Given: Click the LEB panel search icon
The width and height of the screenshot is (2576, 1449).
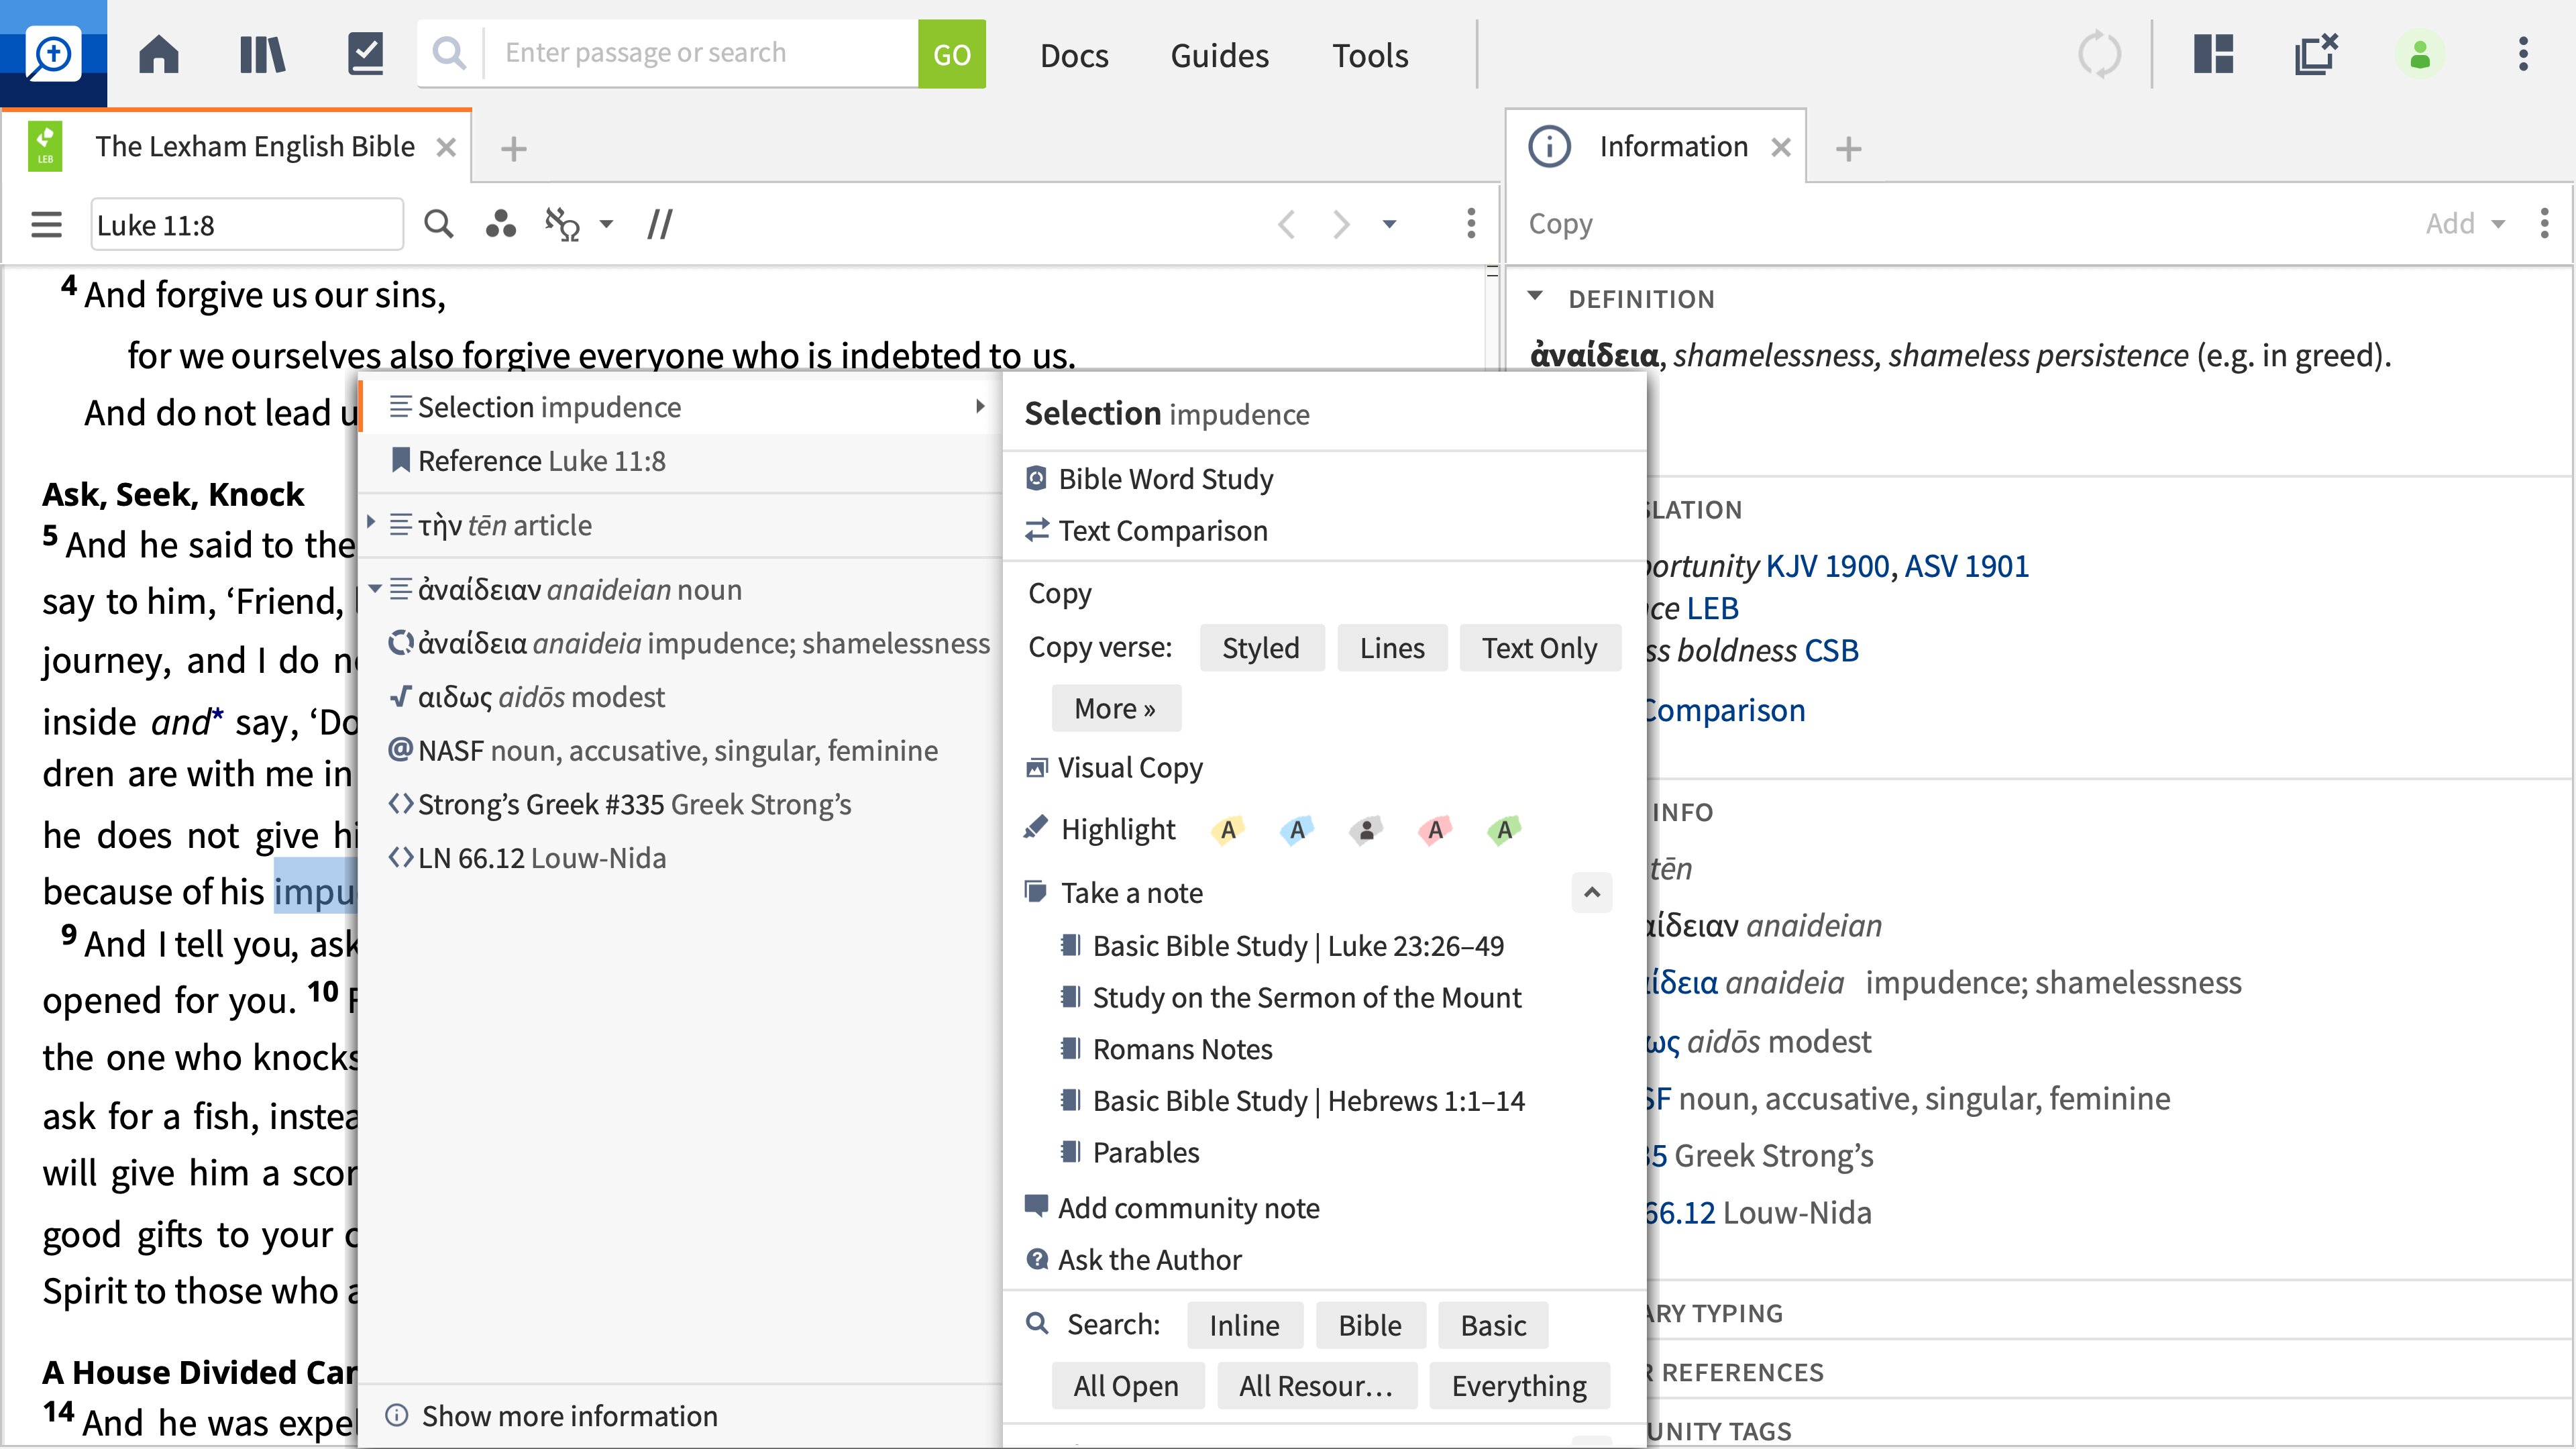Looking at the screenshot, I should tap(438, 224).
